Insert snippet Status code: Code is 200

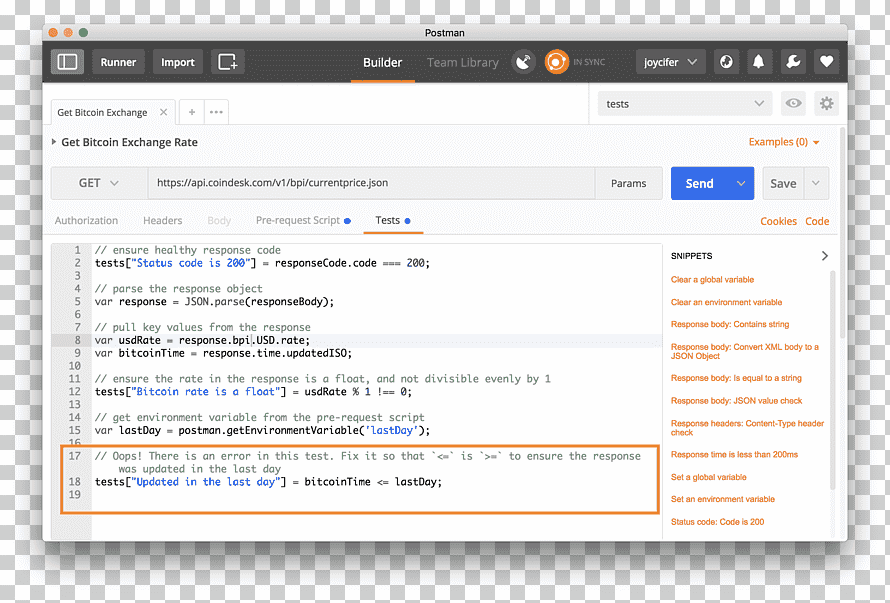tap(717, 522)
